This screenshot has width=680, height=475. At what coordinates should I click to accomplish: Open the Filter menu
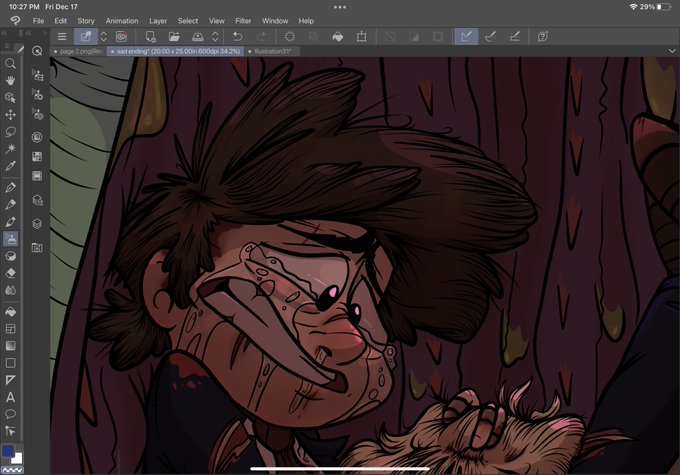click(x=243, y=21)
